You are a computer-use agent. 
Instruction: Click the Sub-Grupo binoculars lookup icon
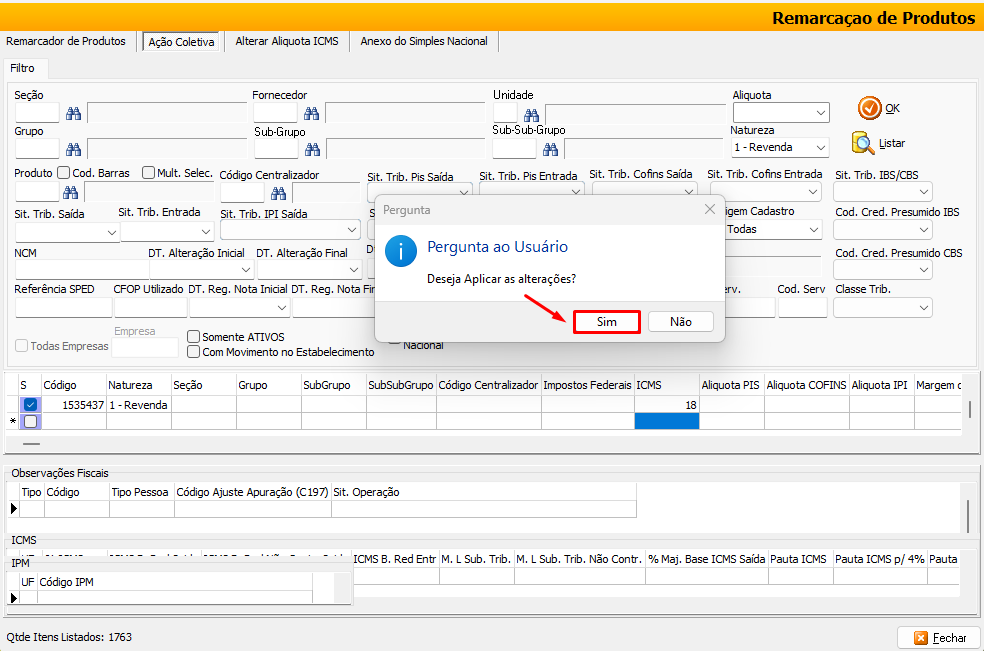(x=312, y=149)
